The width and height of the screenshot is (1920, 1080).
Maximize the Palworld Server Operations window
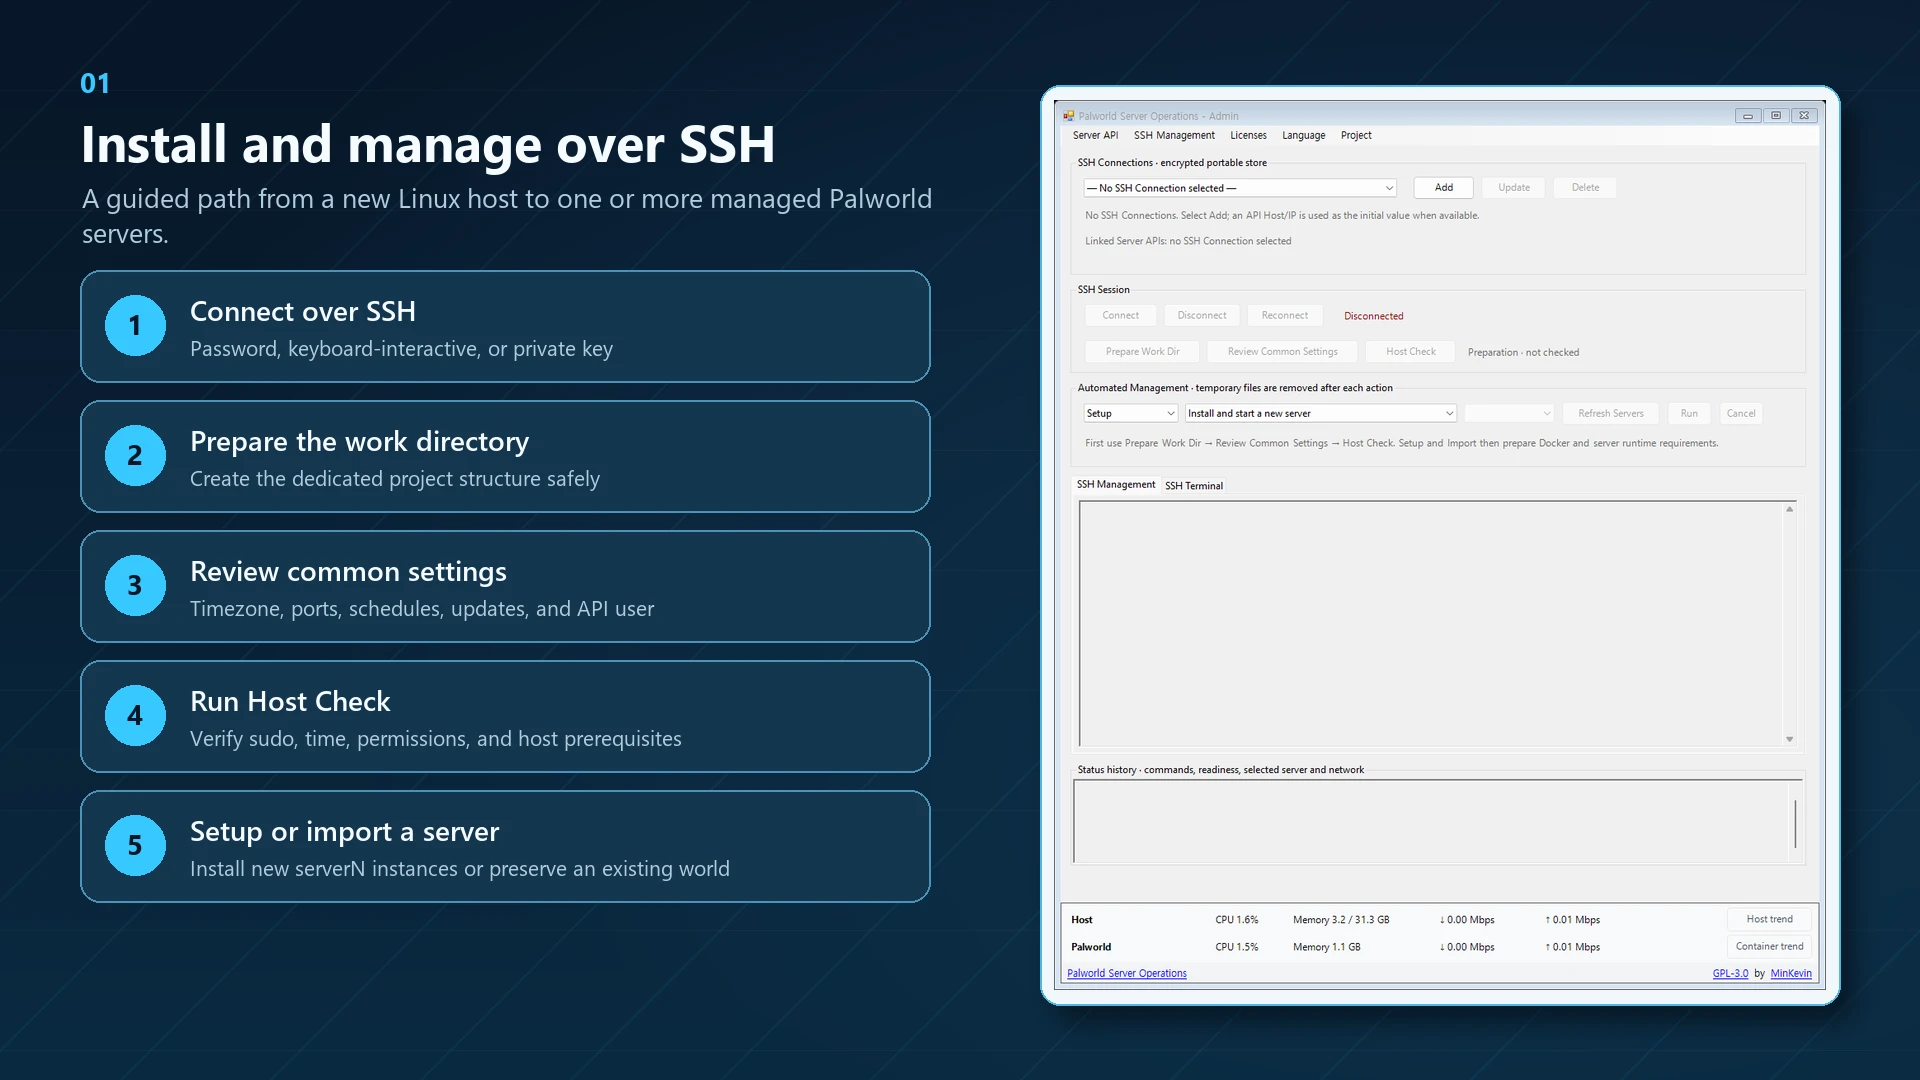point(1776,116)
